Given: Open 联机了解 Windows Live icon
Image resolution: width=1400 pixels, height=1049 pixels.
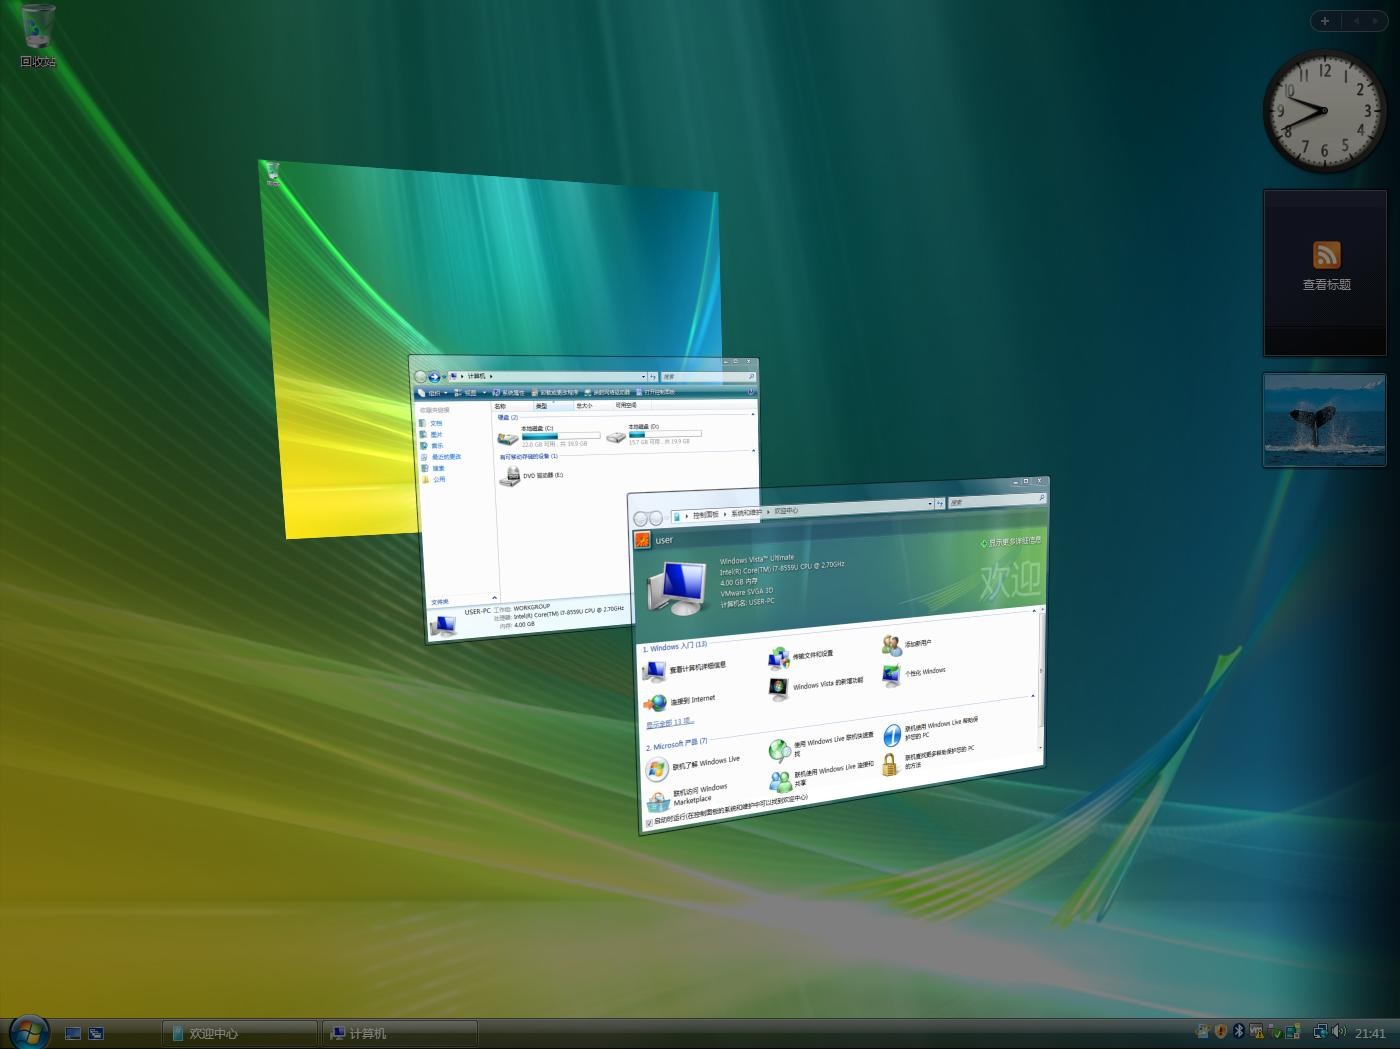Looking at the screenshot, I should pos(657,768).
